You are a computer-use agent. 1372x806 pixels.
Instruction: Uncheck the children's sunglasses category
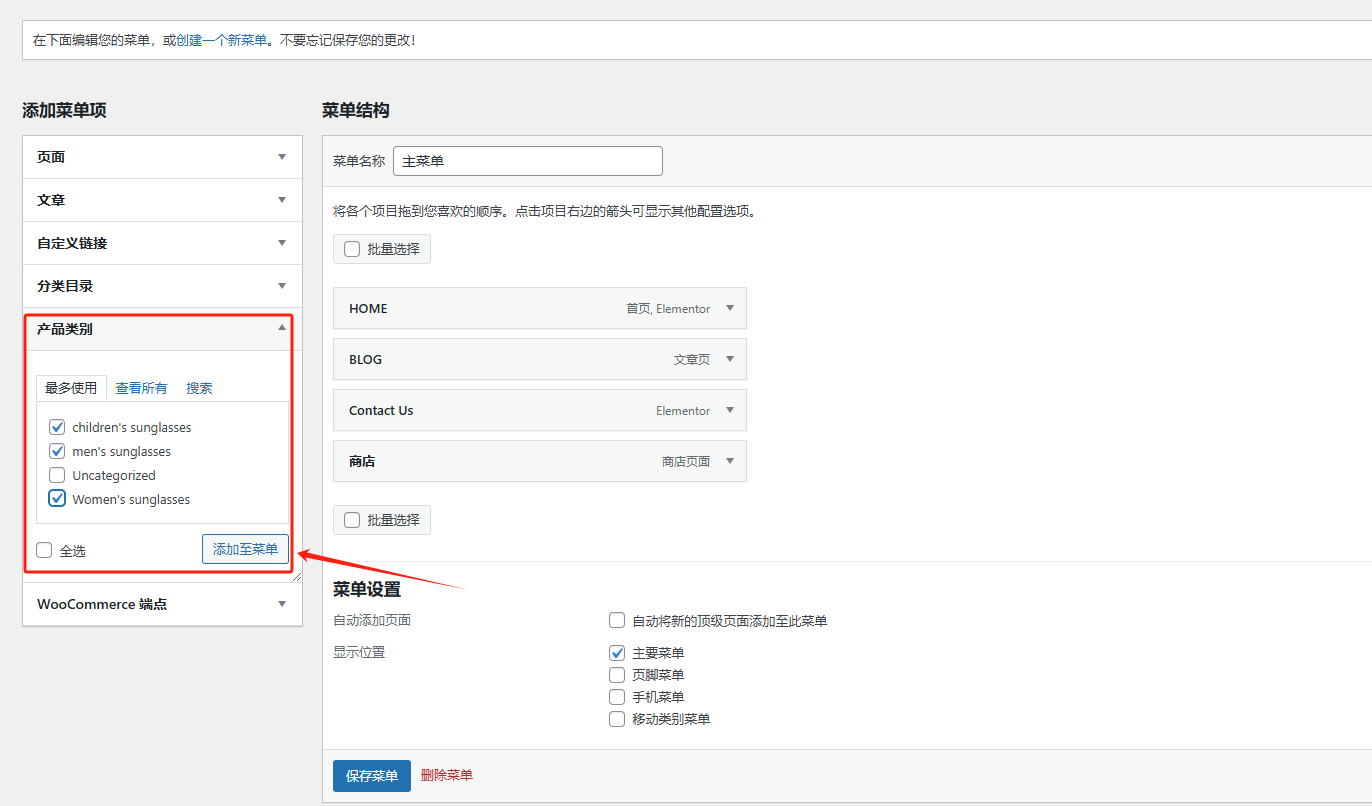pos(57,426)
